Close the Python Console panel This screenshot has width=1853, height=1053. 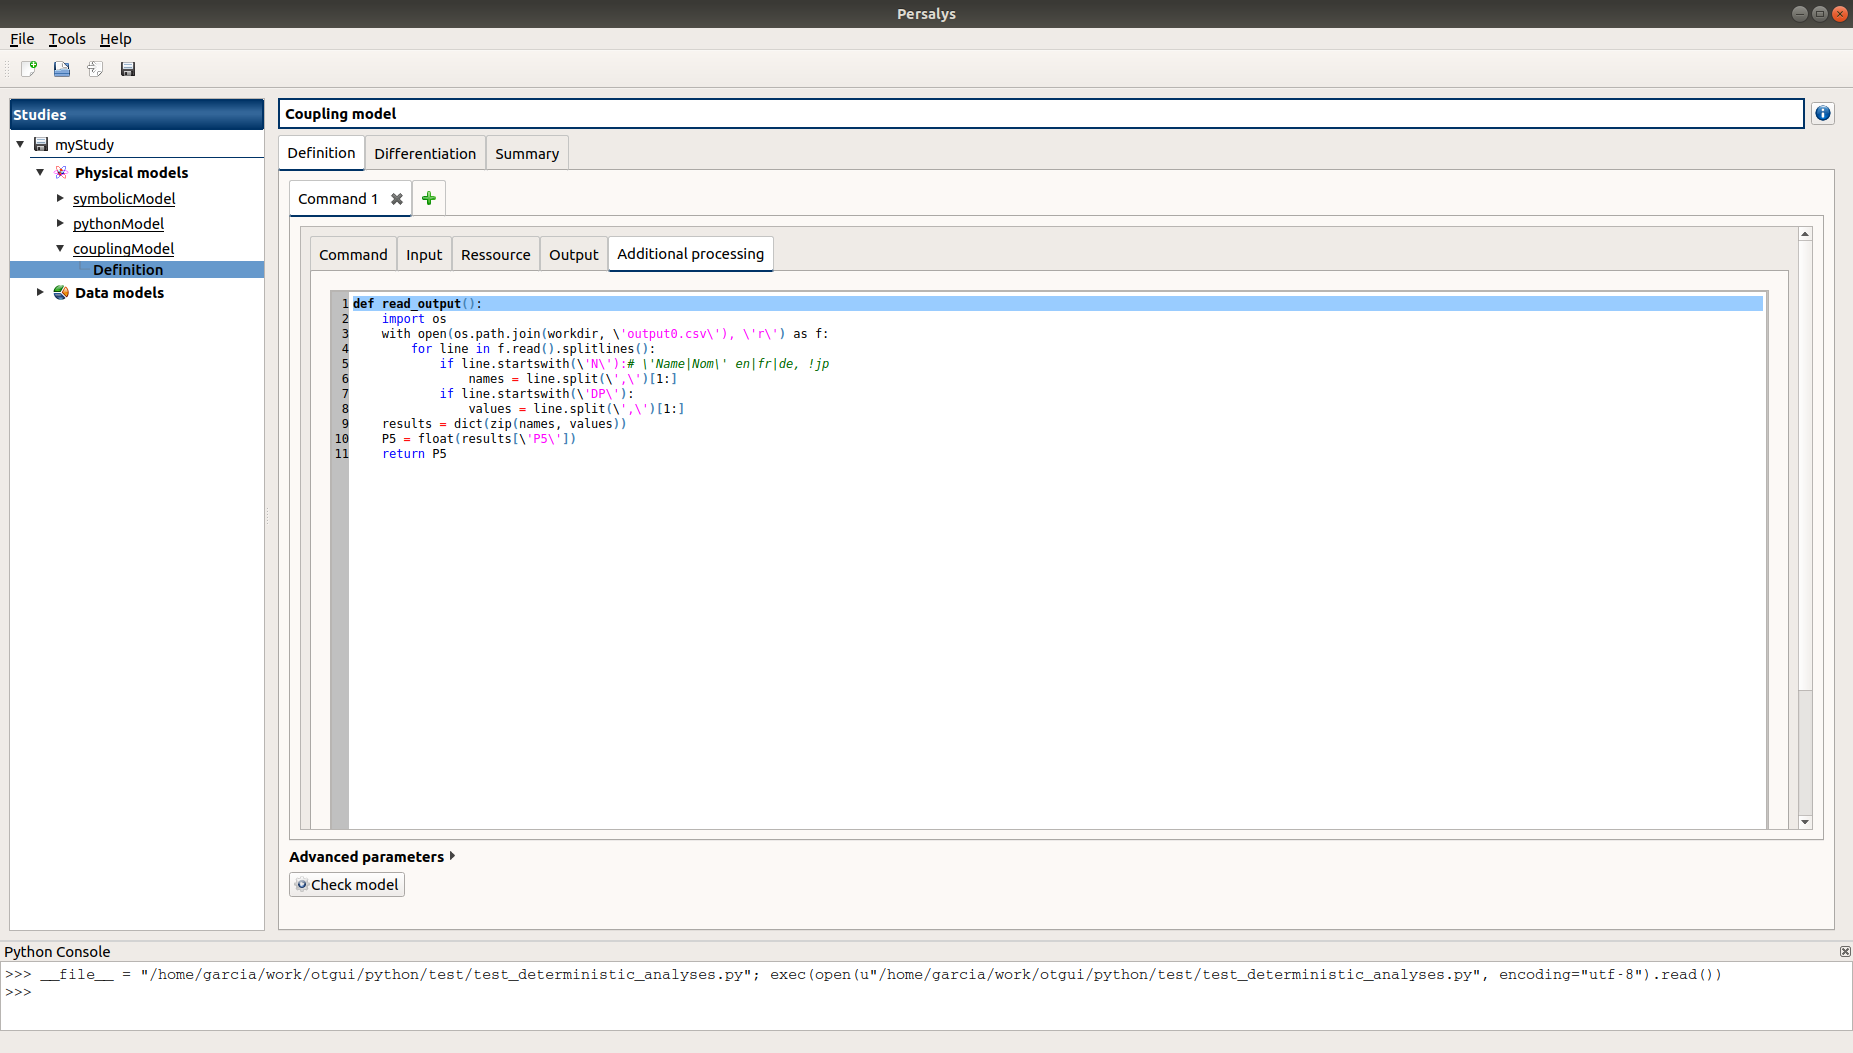click(x=1845, y=952)
